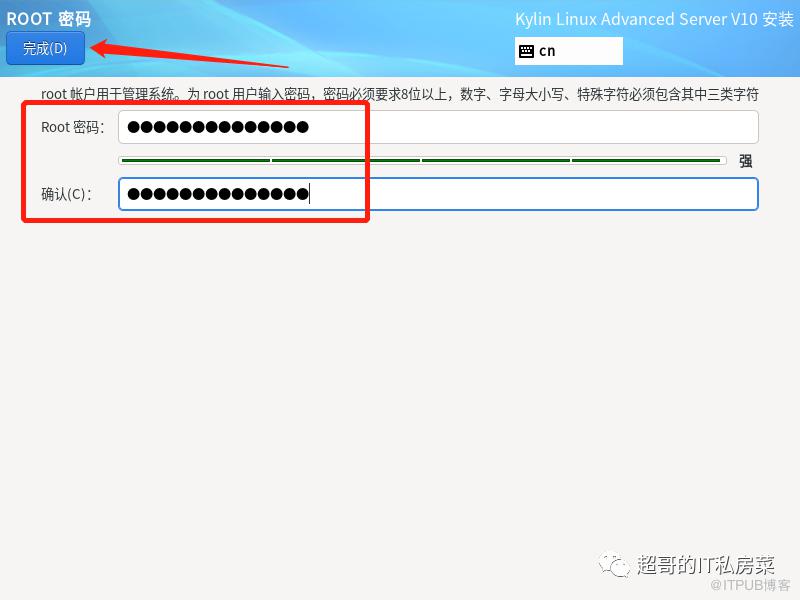Click the 确认(C) field label
Screen dimensions: 800x600
66,194
